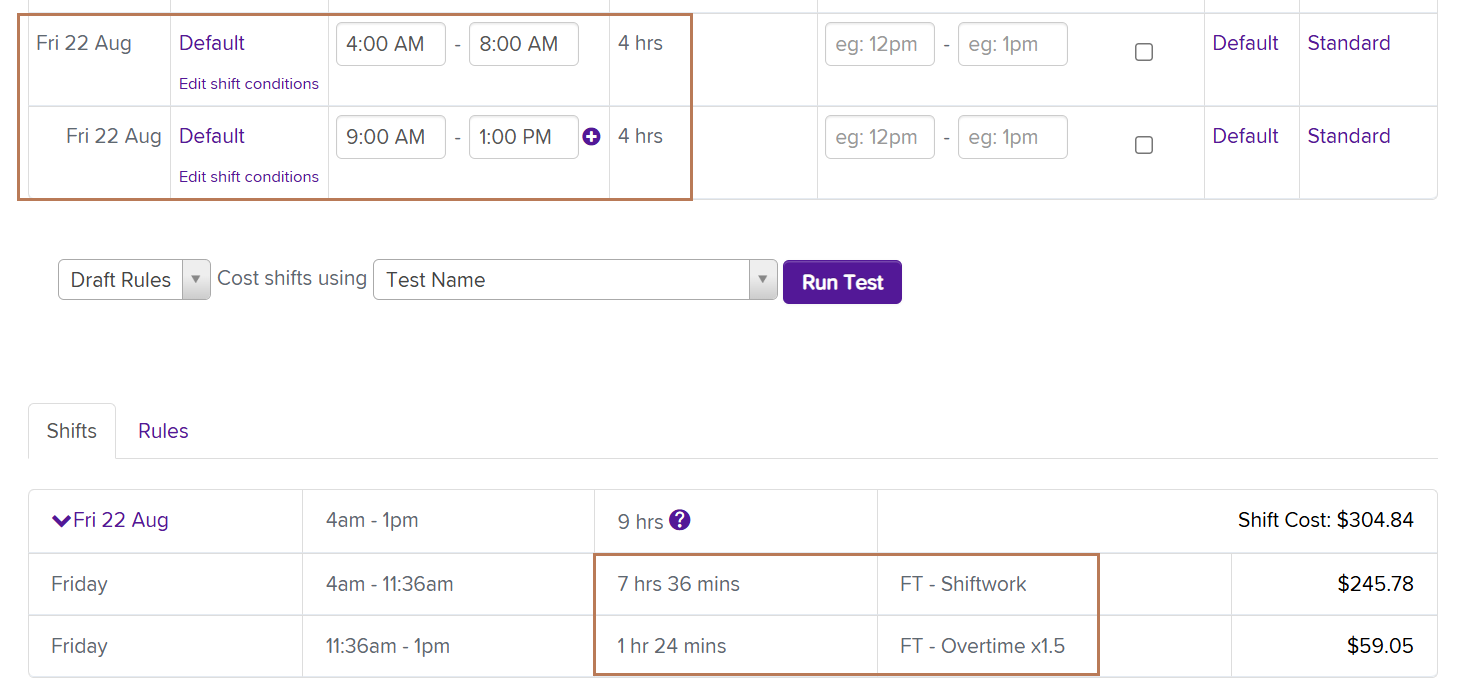Screen dimensions: 1460x691
Task: Click the 8:00 AM end time field
Action: (523, 44)
